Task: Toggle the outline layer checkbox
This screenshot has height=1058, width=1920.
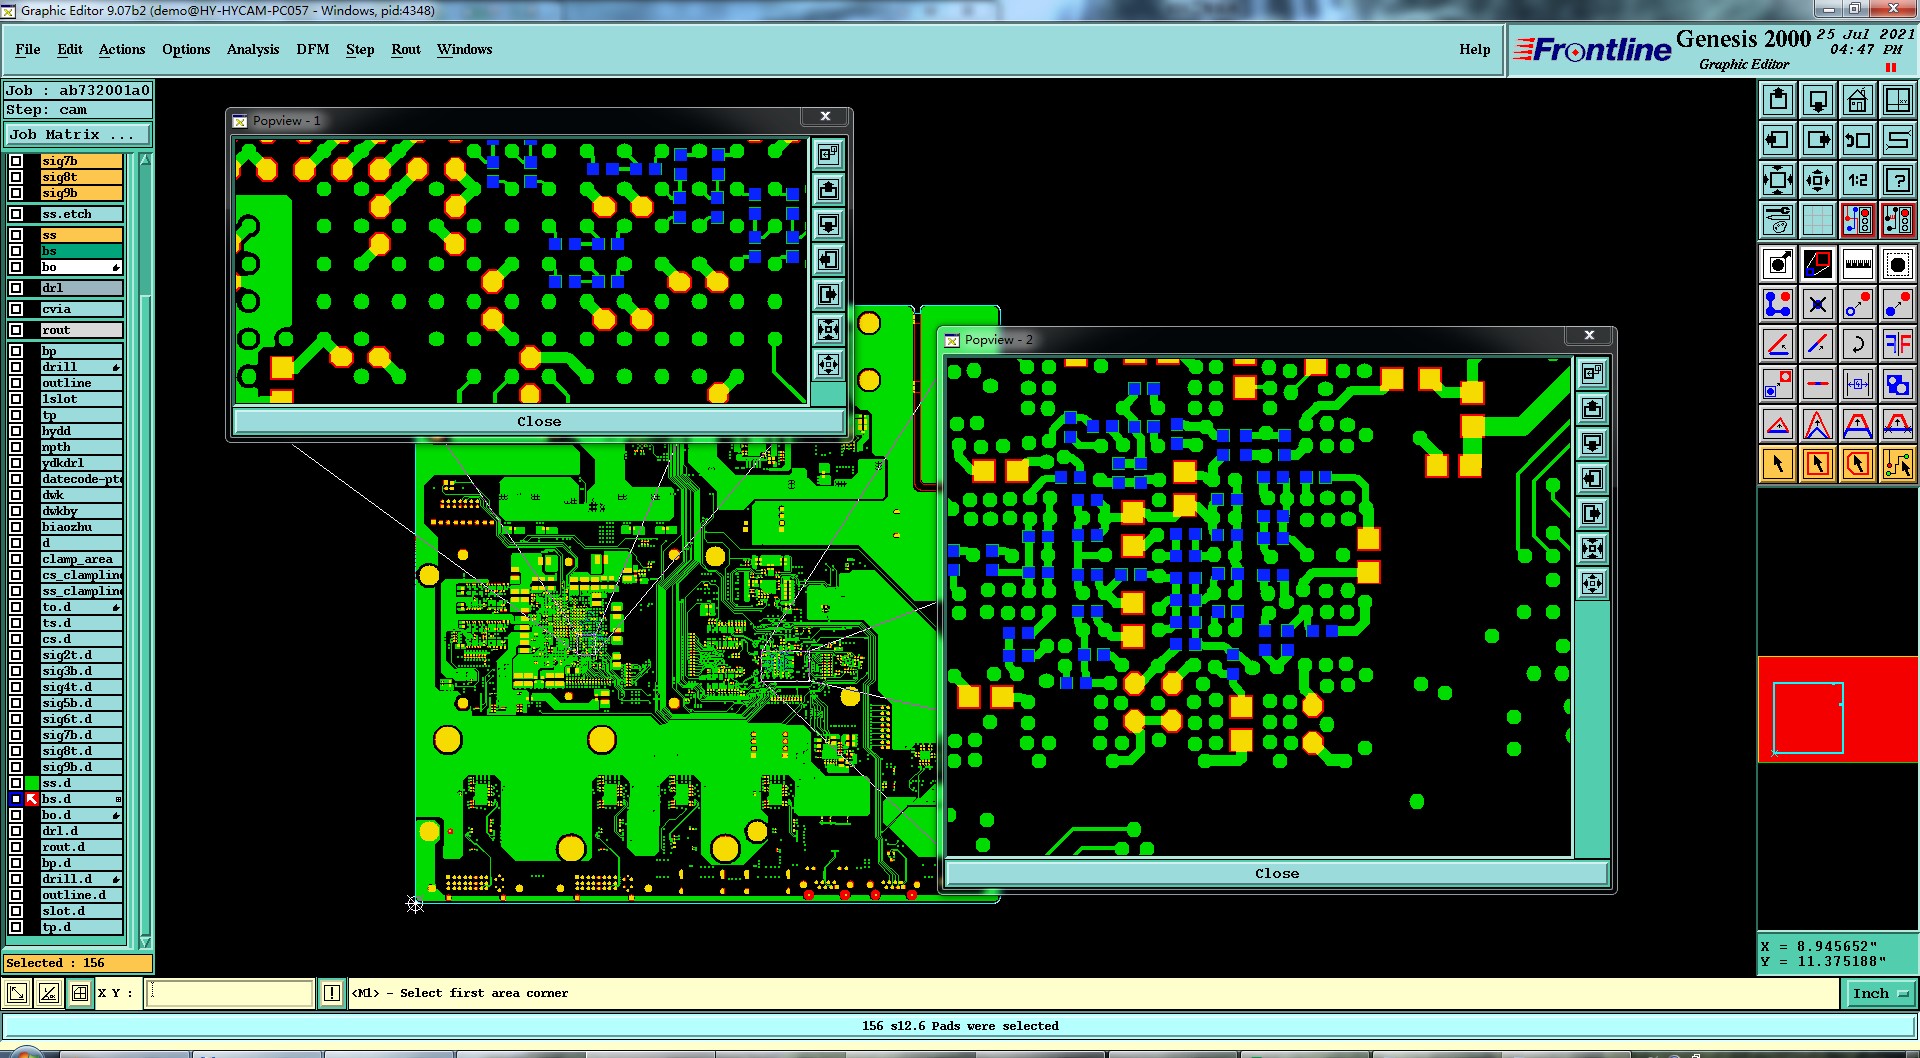Action: [x=16, y=383]
